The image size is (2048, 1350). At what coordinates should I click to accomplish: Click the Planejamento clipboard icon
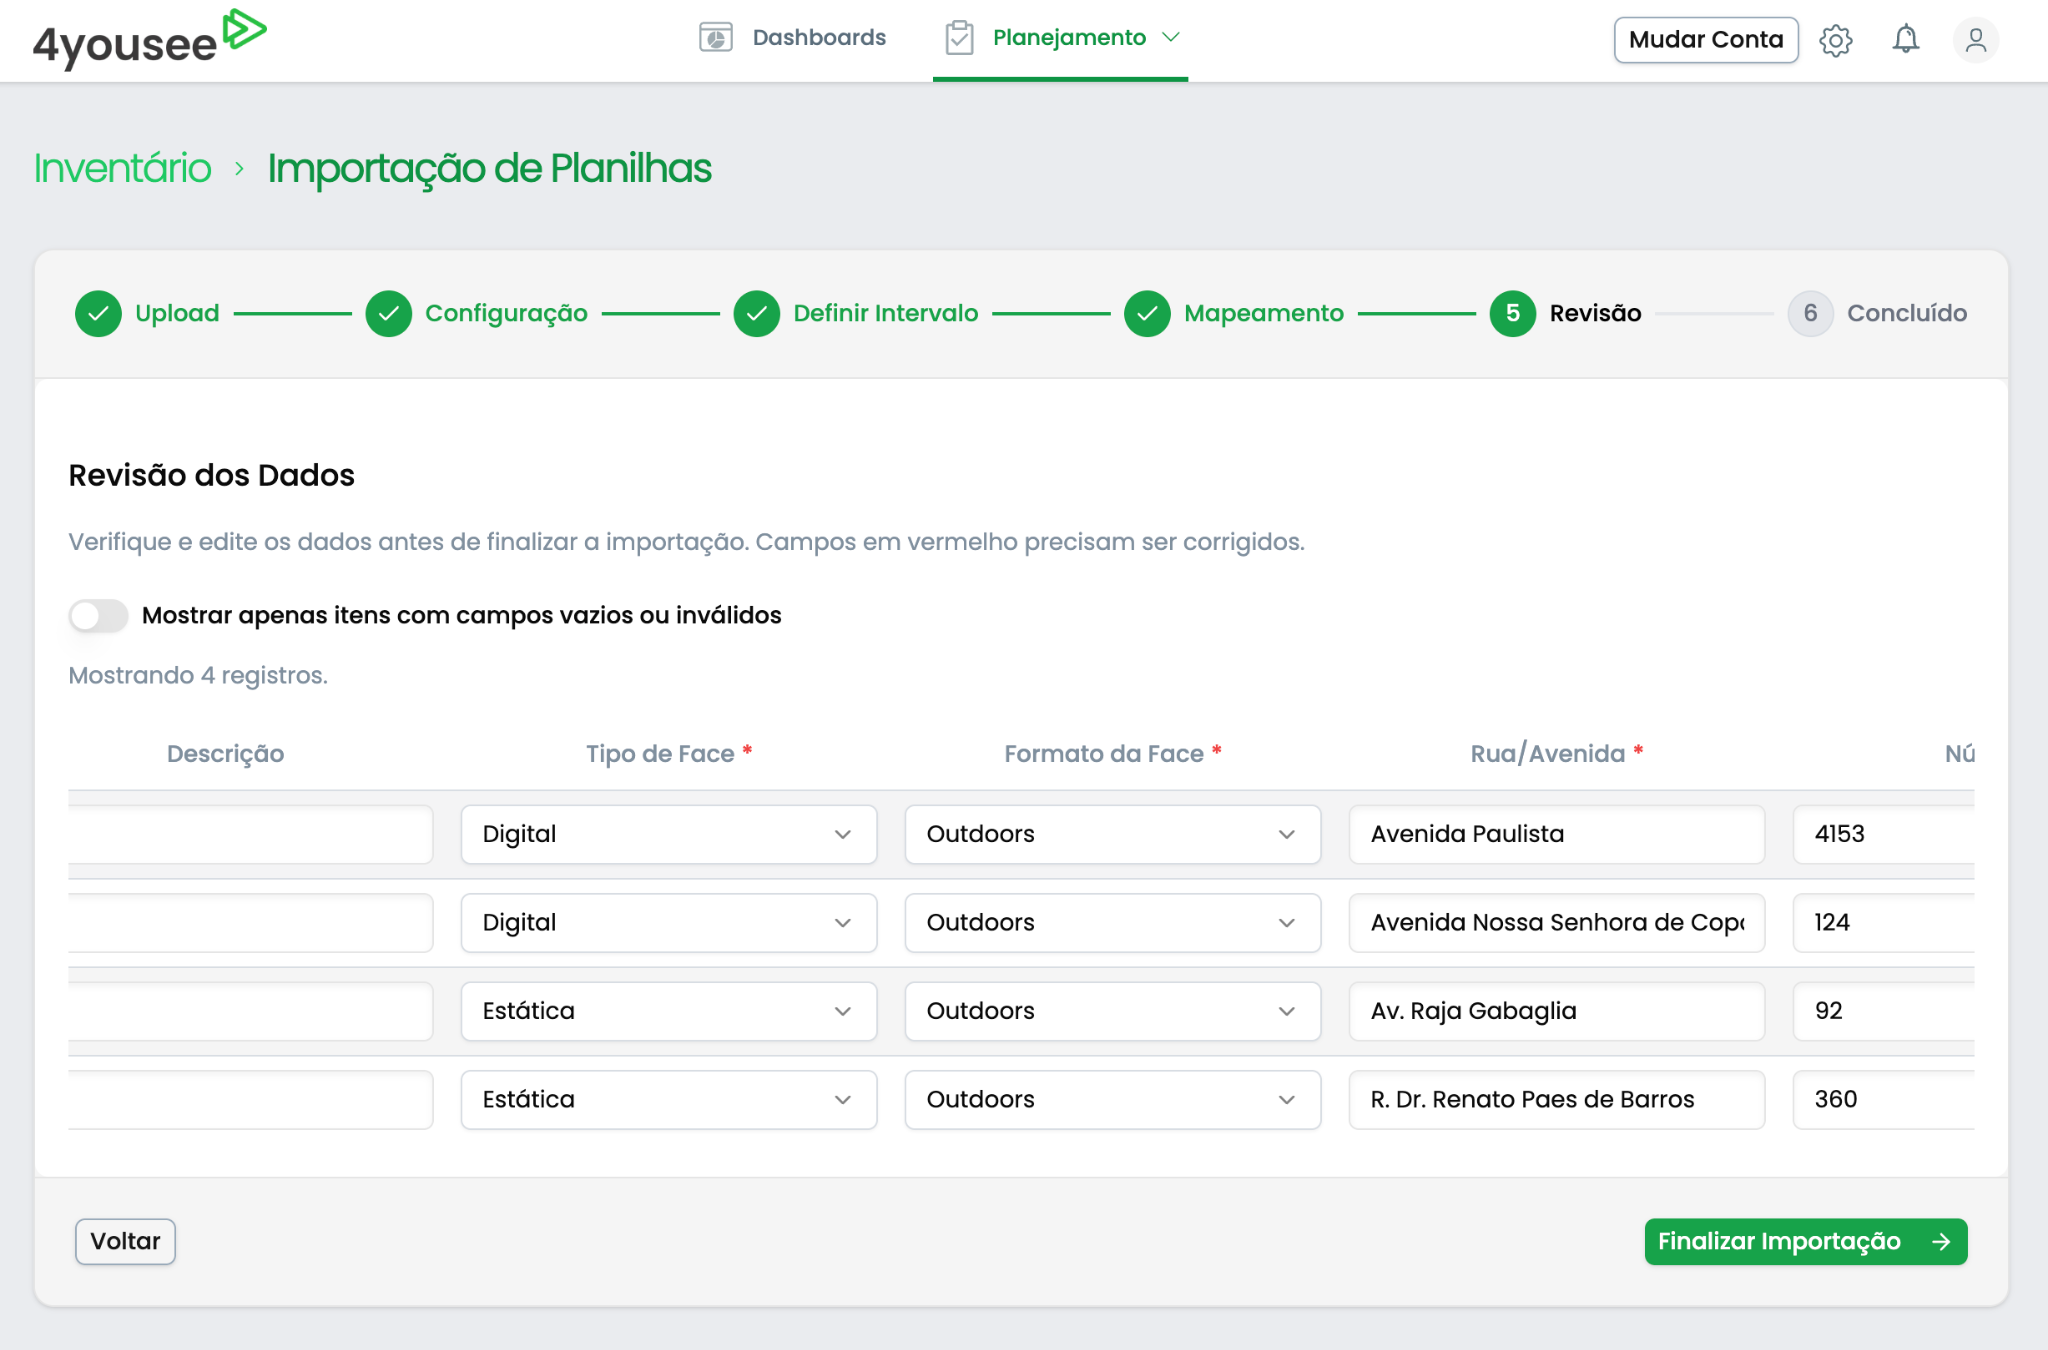[959, 38]
